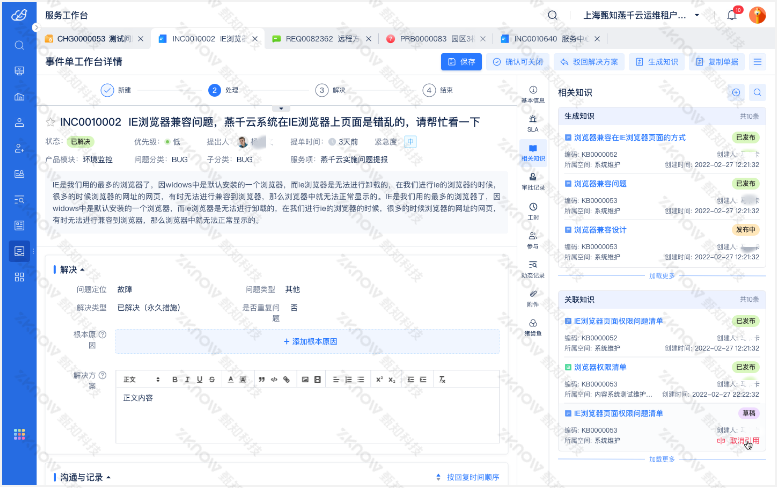Collapse the progress steps bar arrow
The image size is (777, 488).
pyautogui.click(x=281, y=108)
